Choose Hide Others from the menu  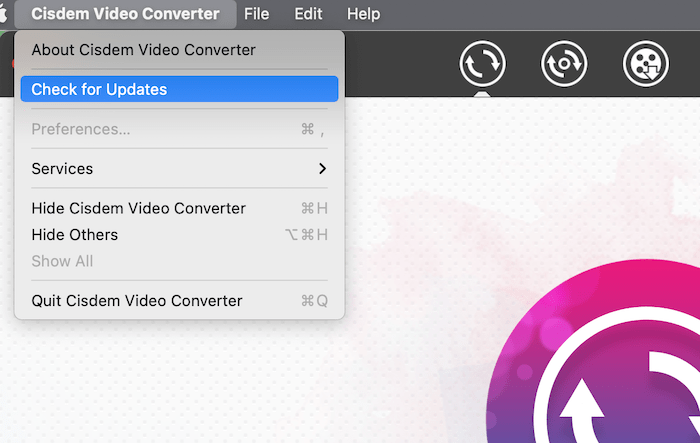(x=75, y=235)
